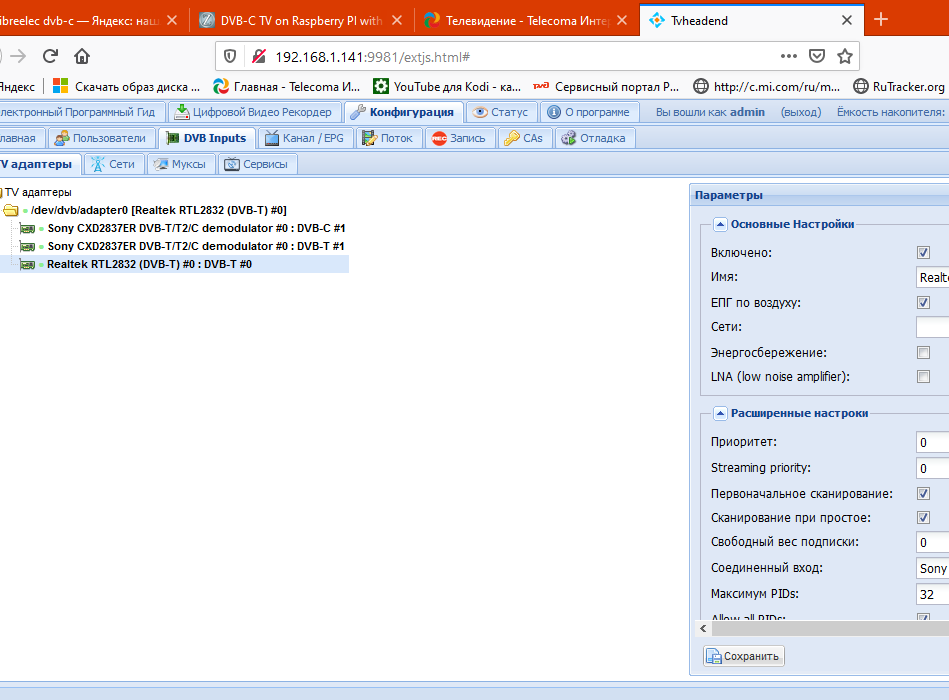Collapse the Расширенные настройки section
Viewport: 949px width, 700px height.
tap(719, 413)
